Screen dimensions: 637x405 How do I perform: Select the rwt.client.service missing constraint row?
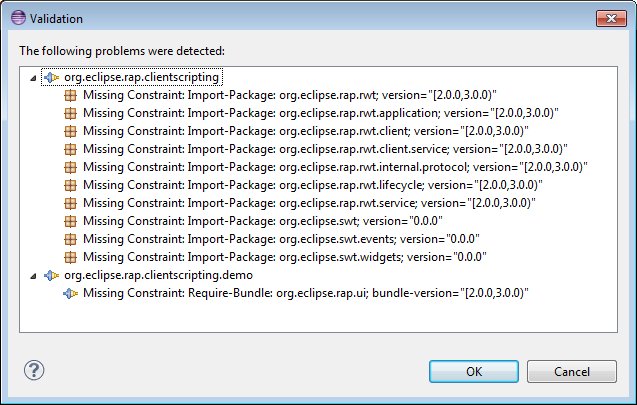coord(325,149)
